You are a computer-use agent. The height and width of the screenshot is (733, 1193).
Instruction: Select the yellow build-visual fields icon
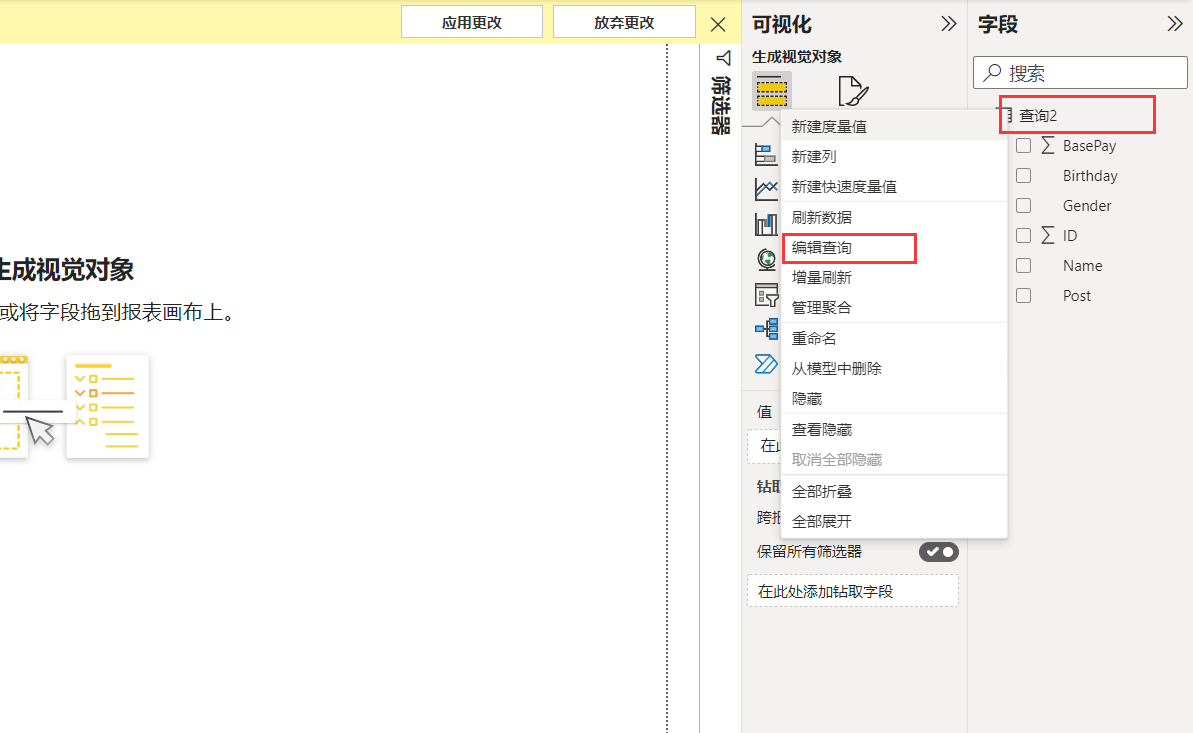coord(771,91)
